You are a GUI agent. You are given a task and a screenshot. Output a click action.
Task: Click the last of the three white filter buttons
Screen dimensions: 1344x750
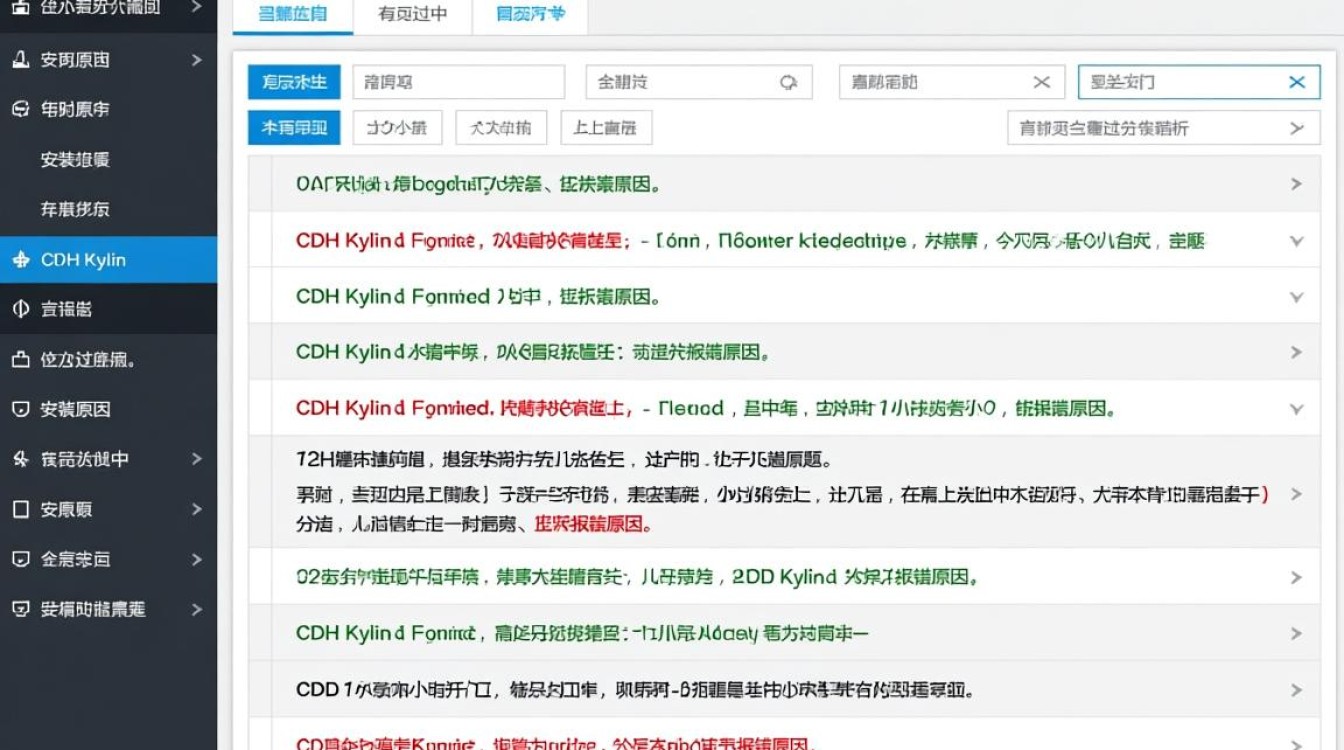606,128
